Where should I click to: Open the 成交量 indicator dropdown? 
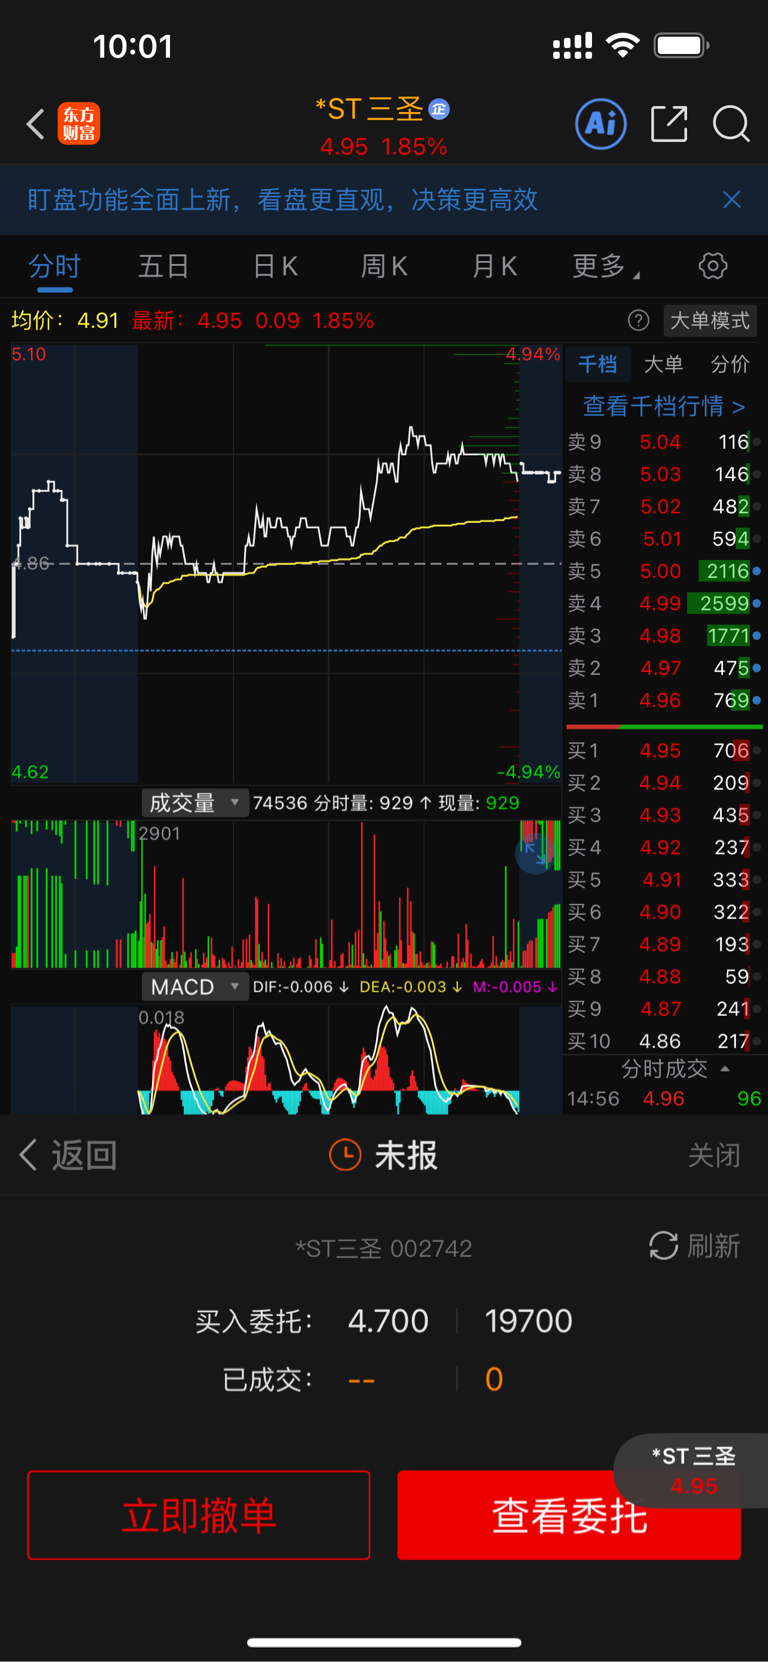point(194,802)
